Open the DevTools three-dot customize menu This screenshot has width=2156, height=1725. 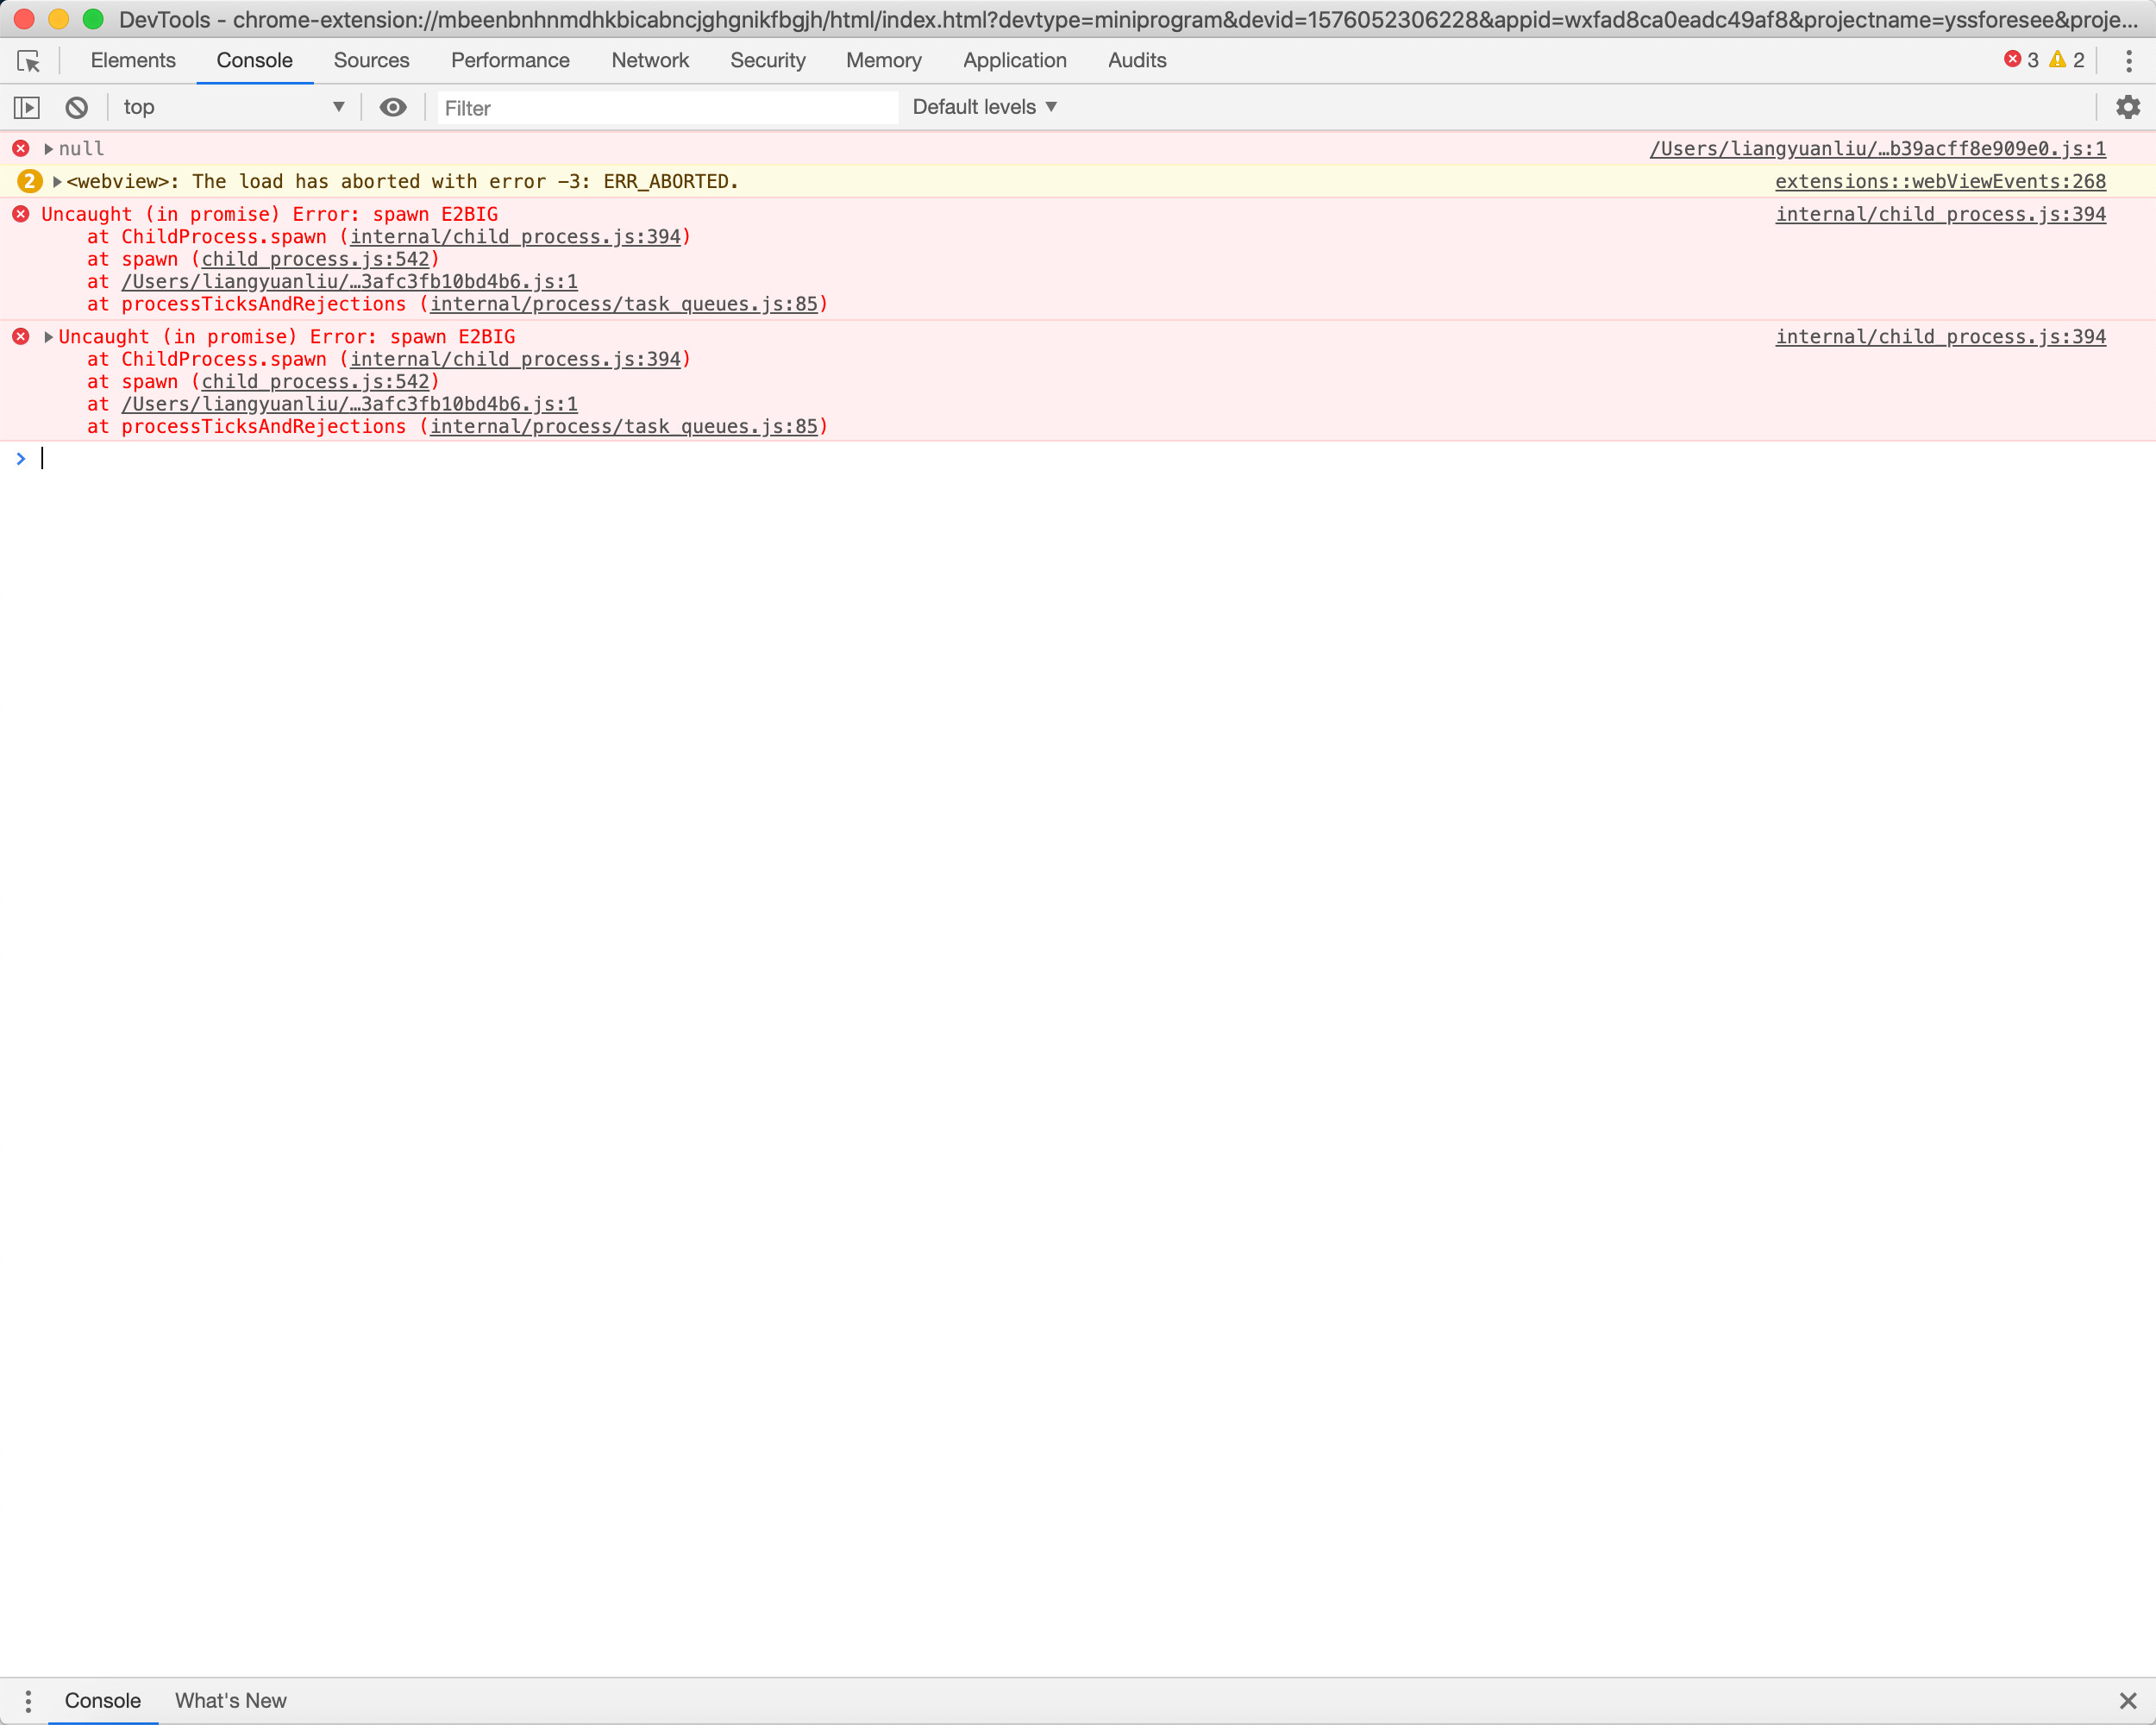pos(2128,61)
